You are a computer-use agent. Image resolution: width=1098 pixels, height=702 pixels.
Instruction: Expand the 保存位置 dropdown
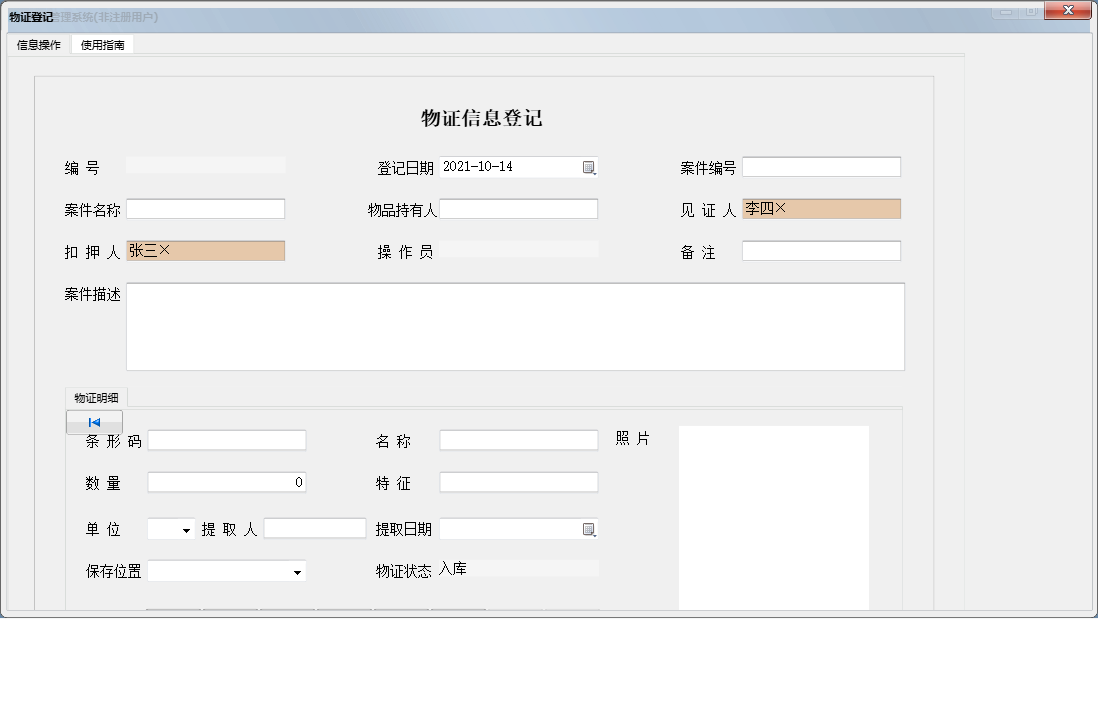(297, 570)
